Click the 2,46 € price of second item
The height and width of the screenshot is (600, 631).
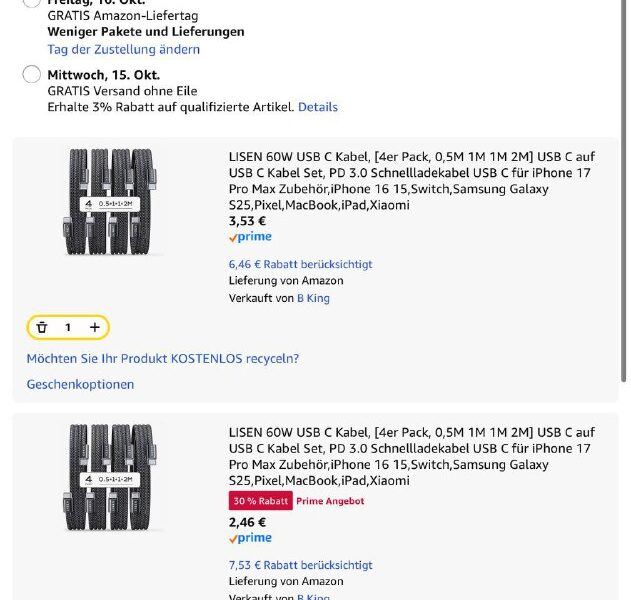point(247,522)
